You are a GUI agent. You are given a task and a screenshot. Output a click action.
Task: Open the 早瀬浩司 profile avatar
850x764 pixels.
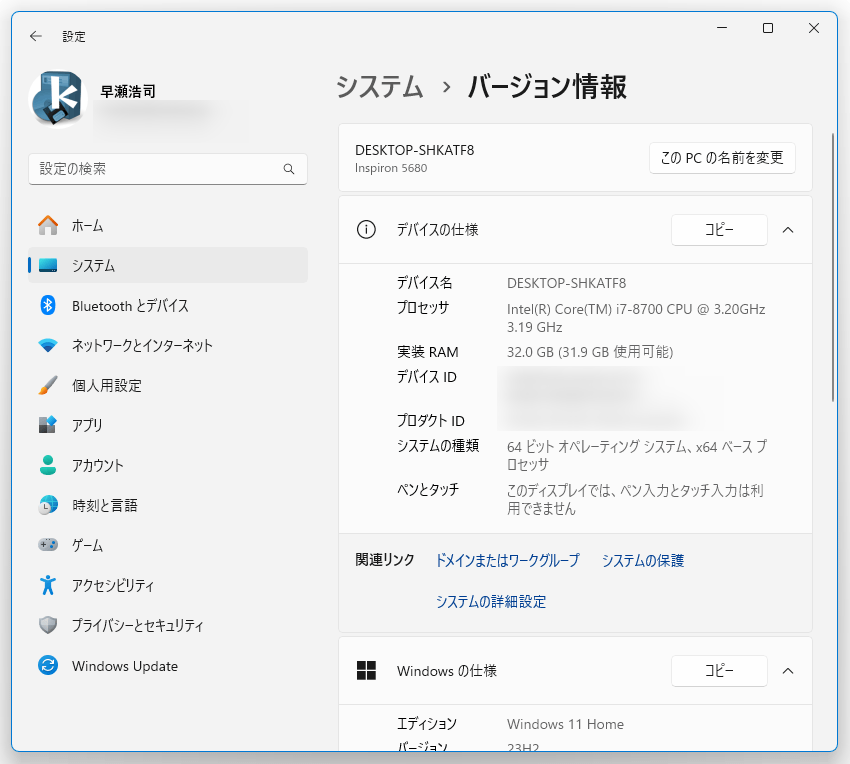pyautogui.click(x=57, y=99)
